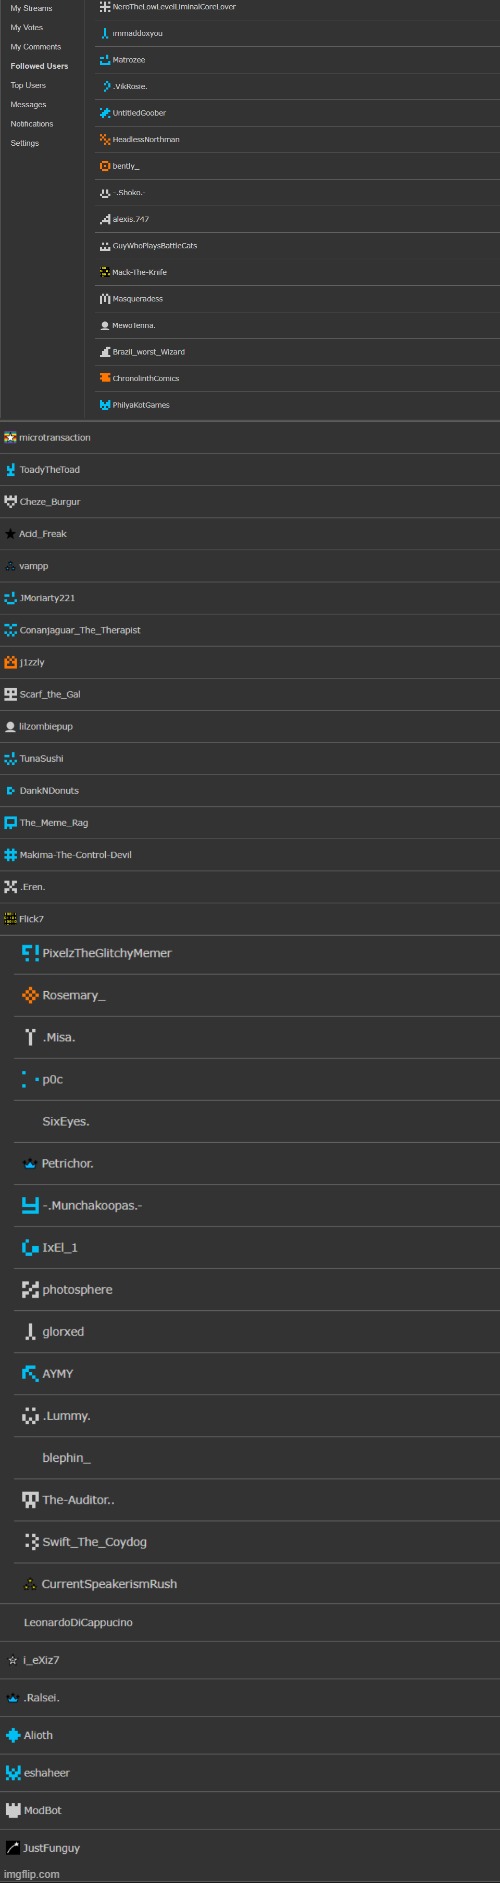Click the JustFunguy avatar icon
The height and width of the screenshot is (1883, 500).
(13, 1848)
